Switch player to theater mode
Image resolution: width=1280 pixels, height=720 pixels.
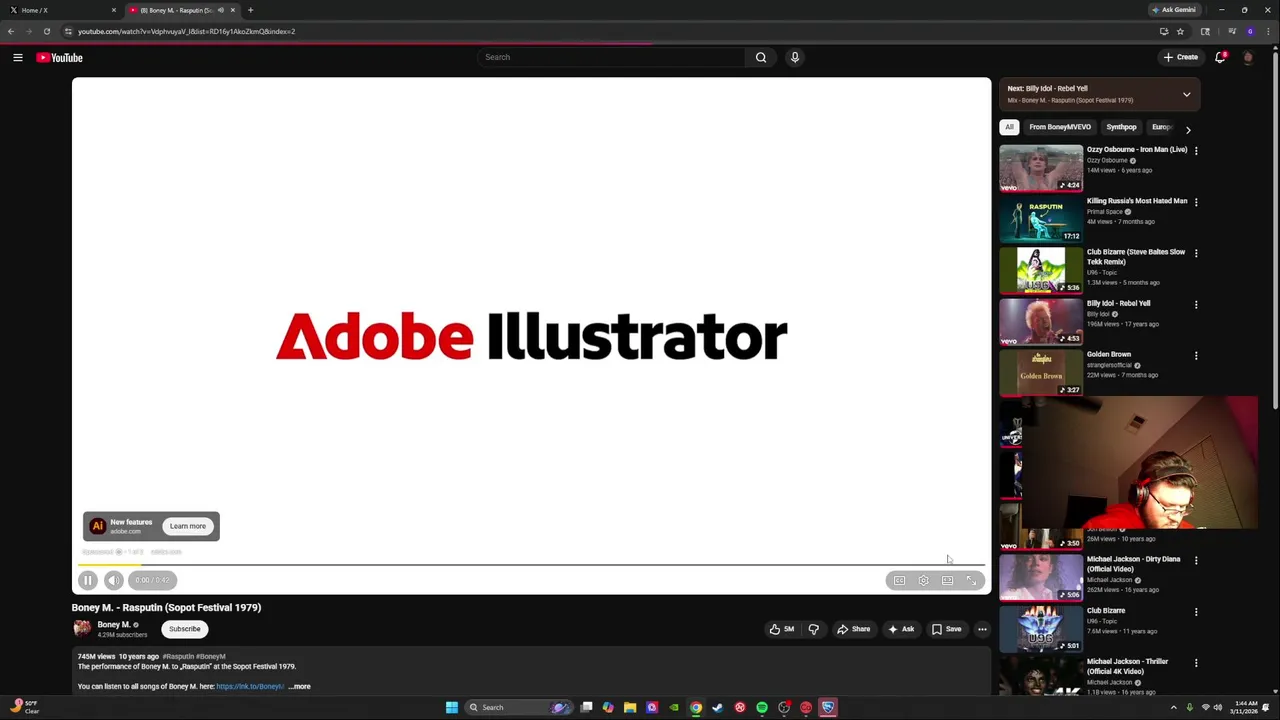[947, 580]
